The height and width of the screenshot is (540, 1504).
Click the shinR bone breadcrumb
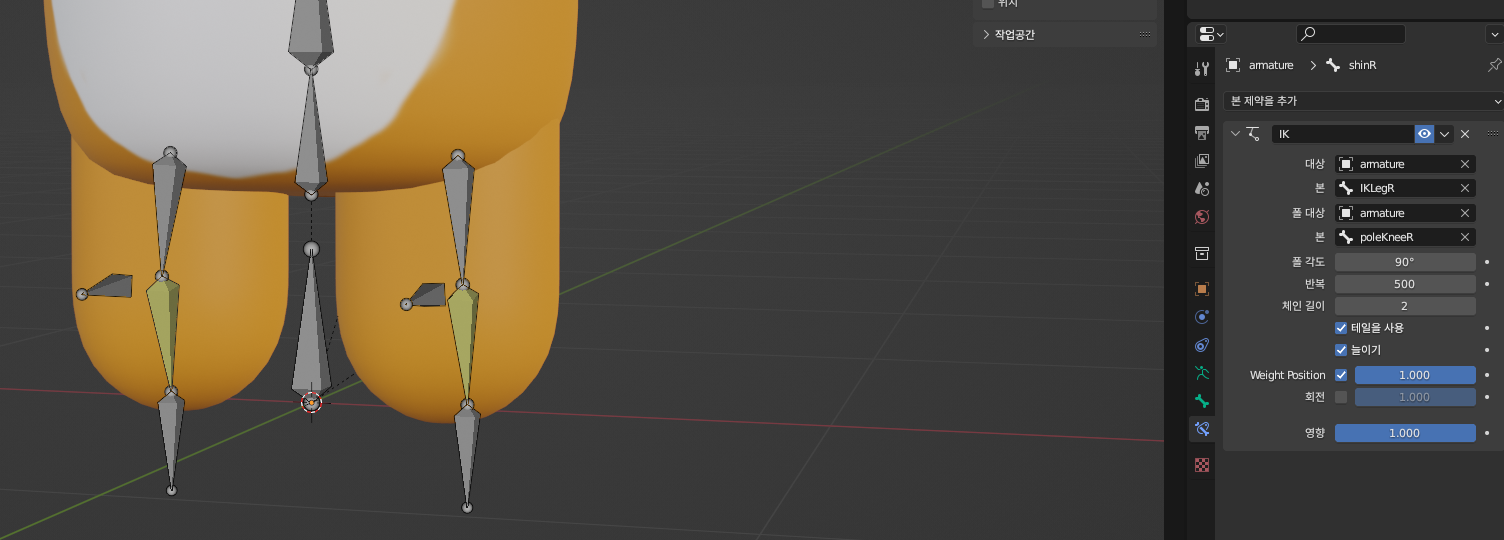click(1351, 65)
